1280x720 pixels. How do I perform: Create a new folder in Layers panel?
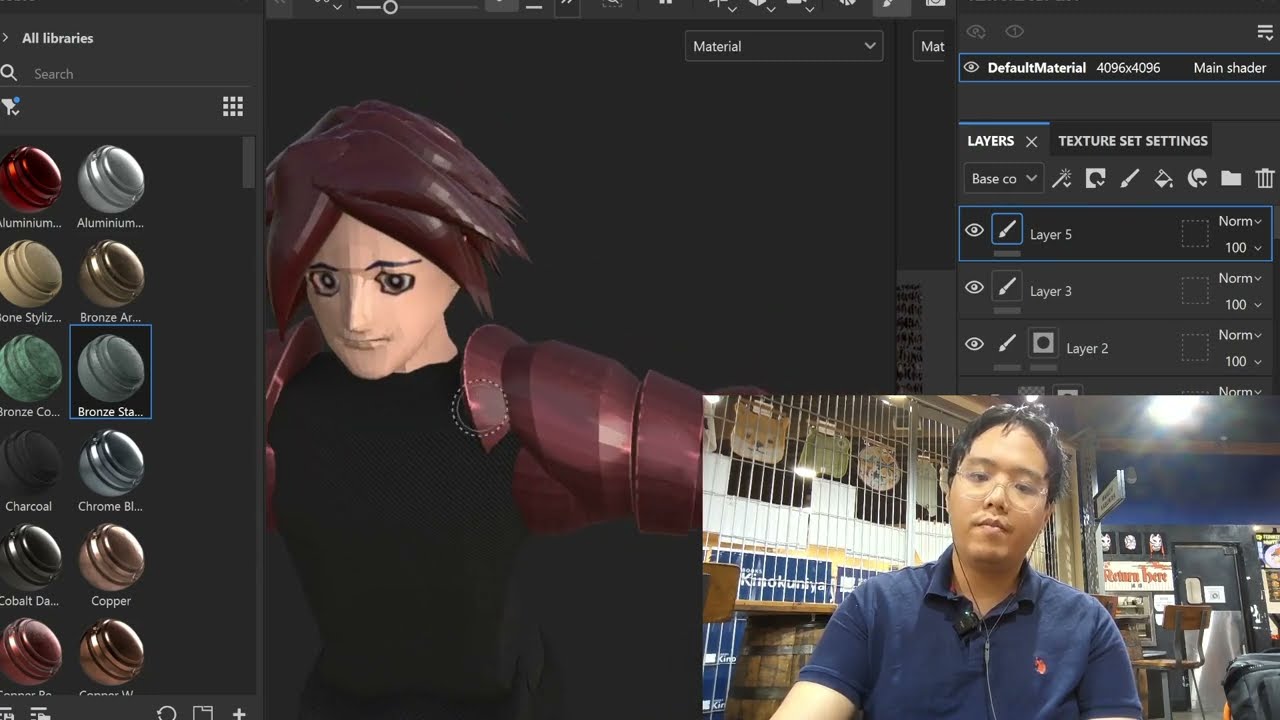[x=1231, y=179]
